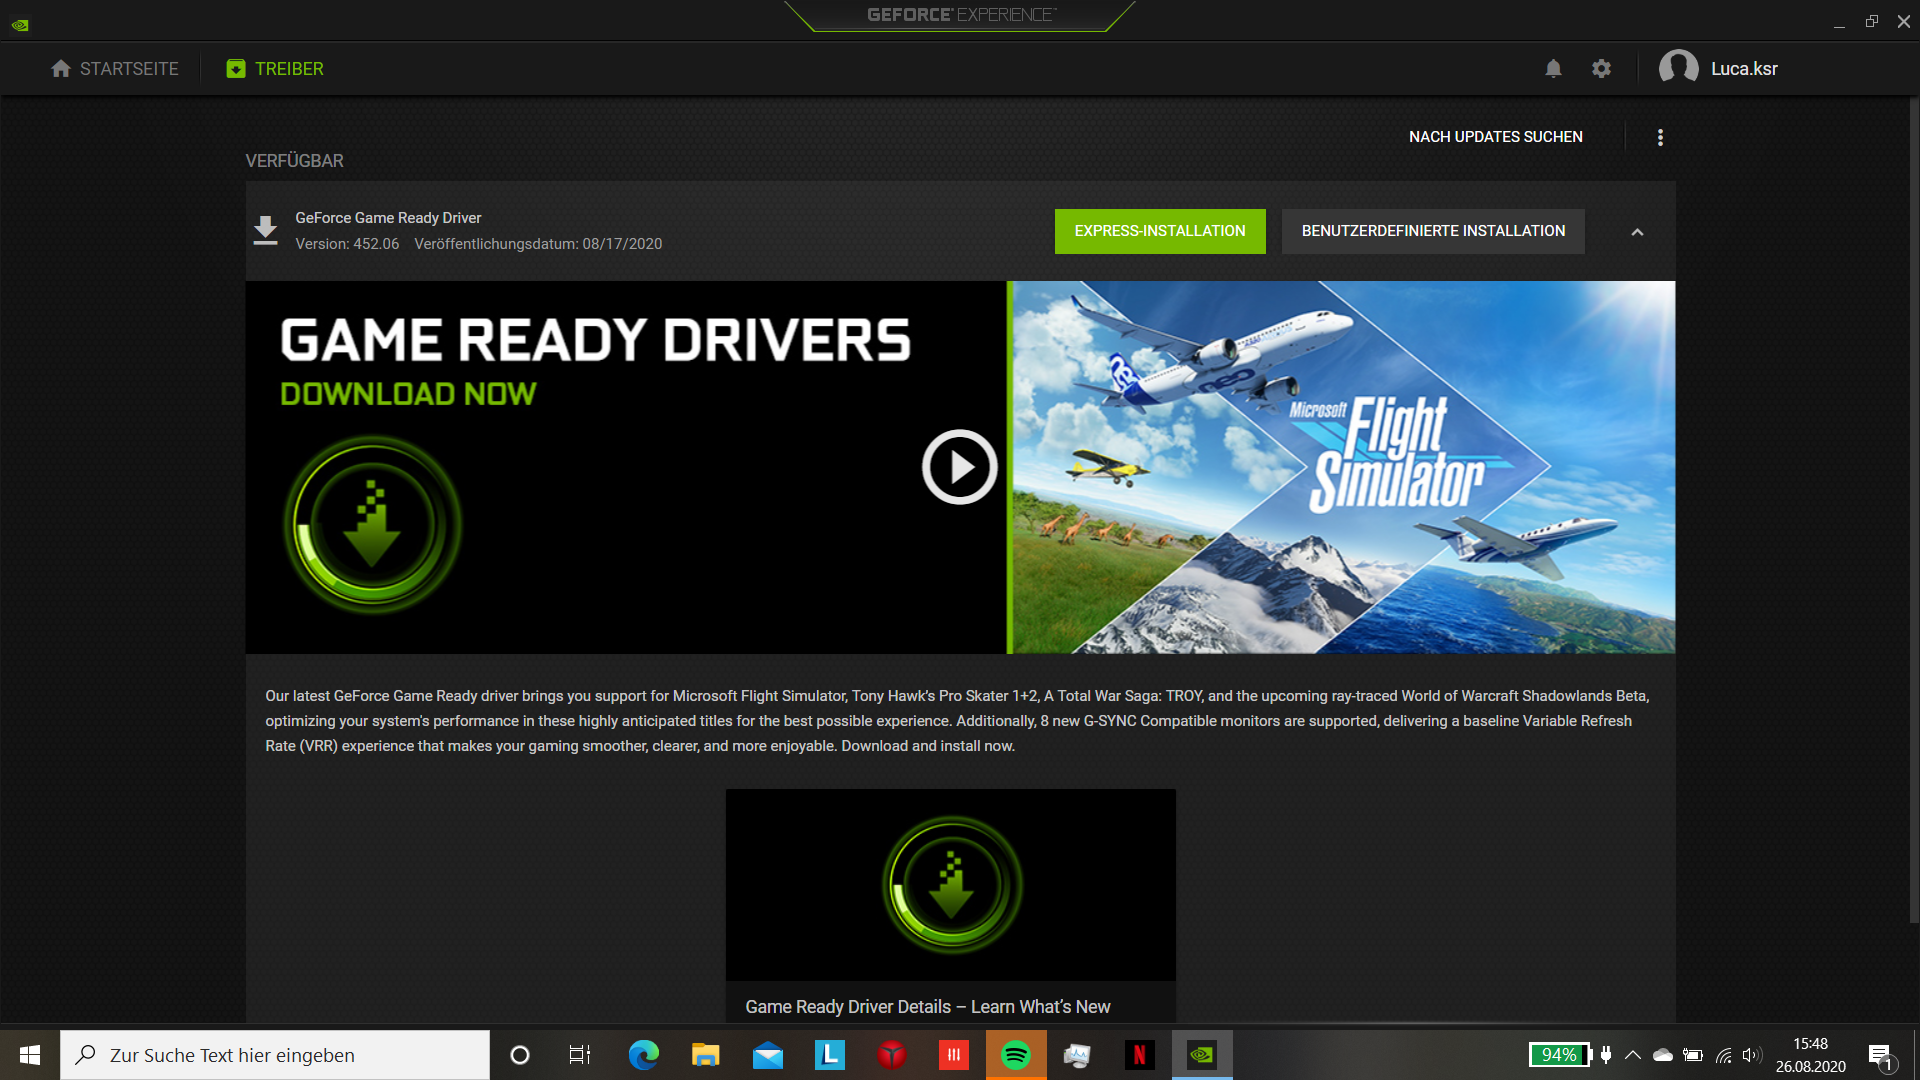Click the system battery status tray icon
Screen dimensions: 1920x1080
(x=1692, y=1055)
